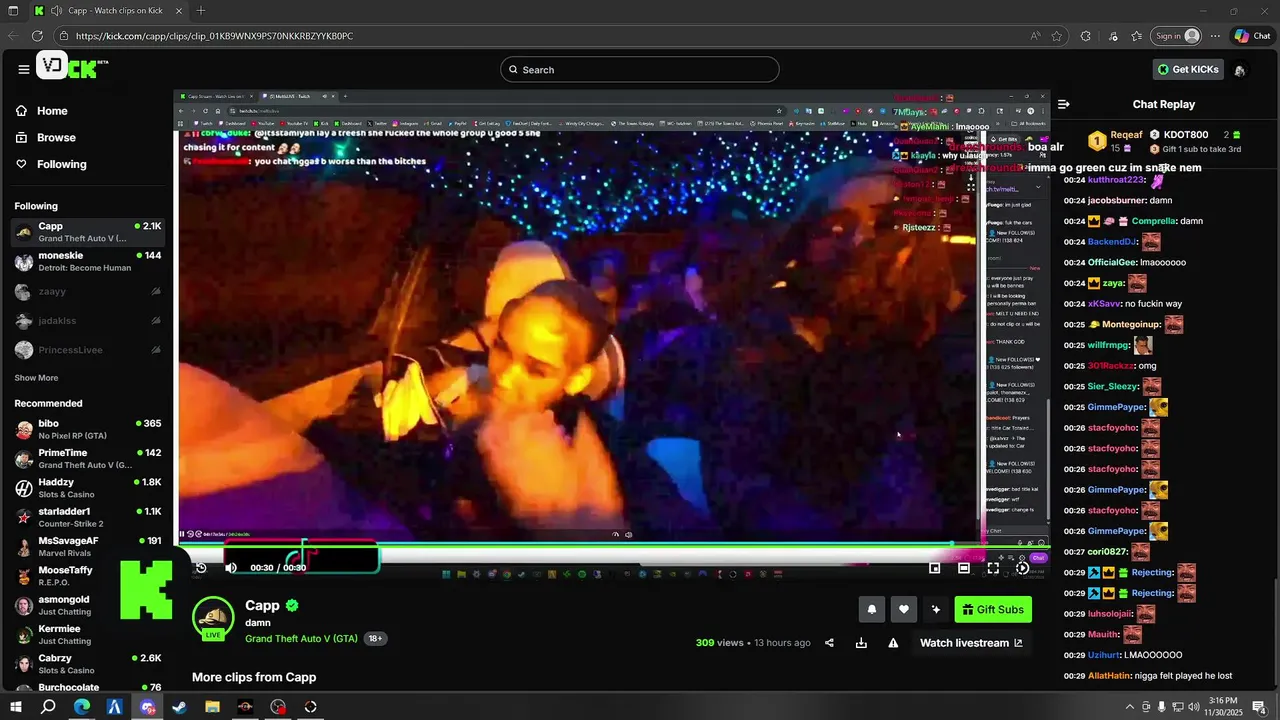1280x720 pixels.
Task: Open recommended channel Cabrzy
Action: (x=88, y=664)
